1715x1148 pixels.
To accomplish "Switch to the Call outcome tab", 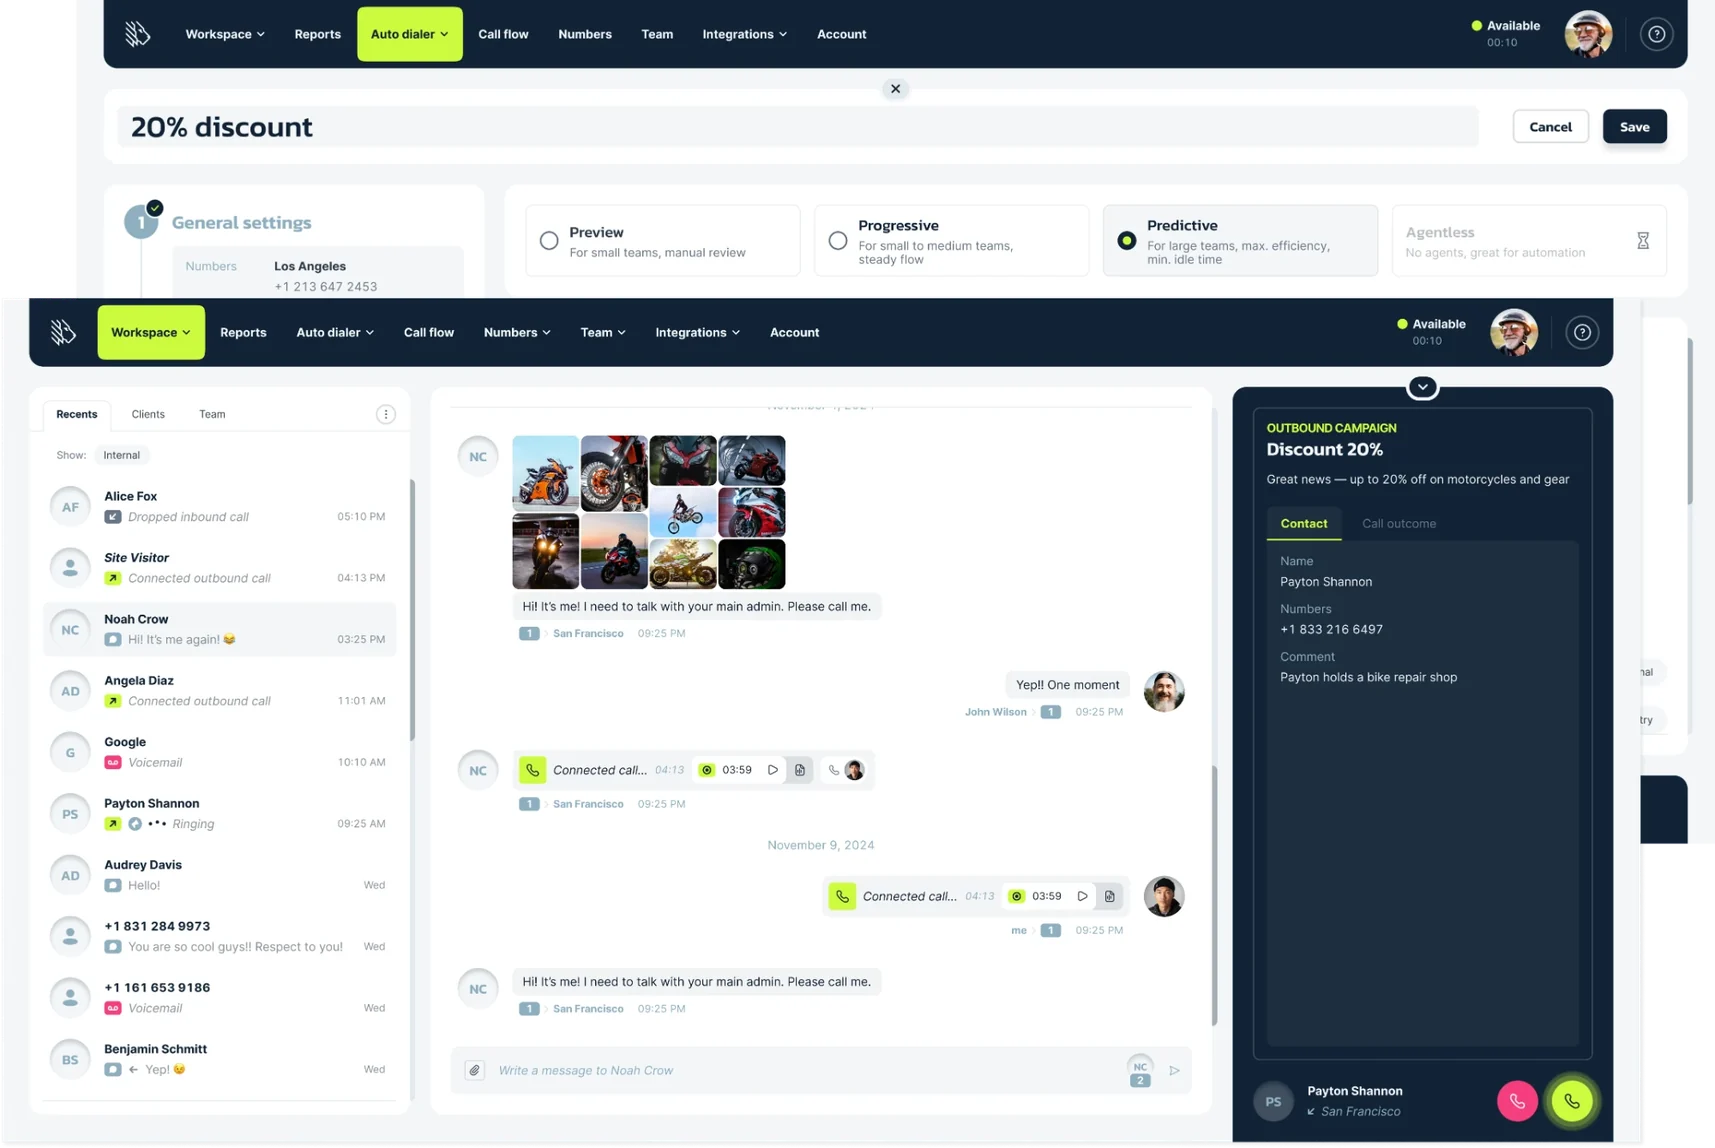I will pos(1399,524).
